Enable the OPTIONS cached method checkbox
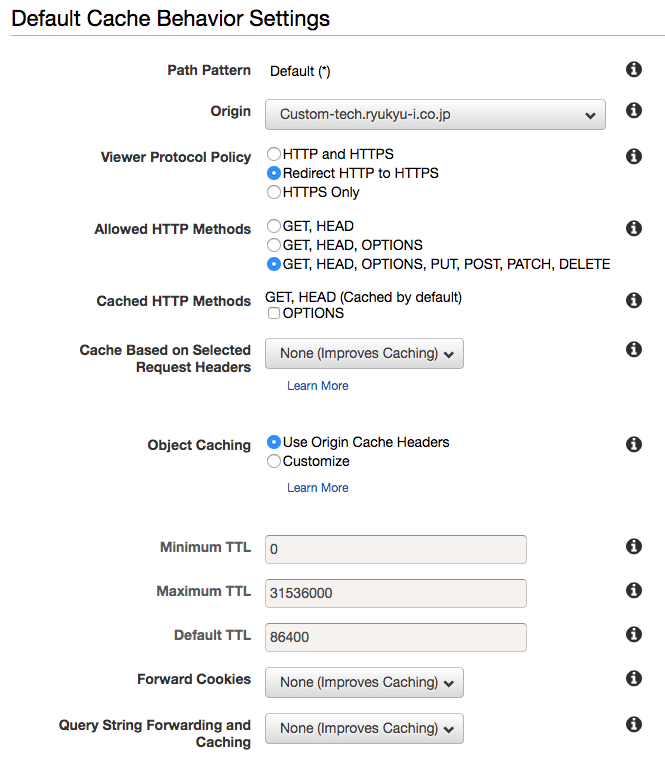This screenshot has height=766, width=665. tap(274, 314)
